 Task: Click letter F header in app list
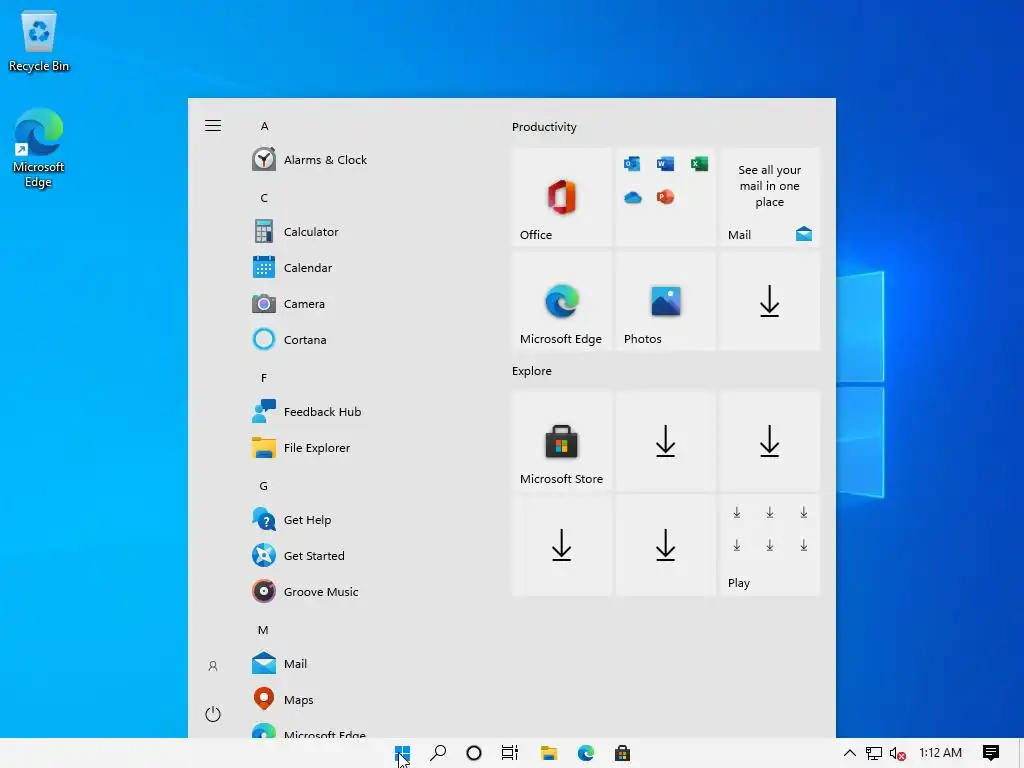click(x=264, y=378)
